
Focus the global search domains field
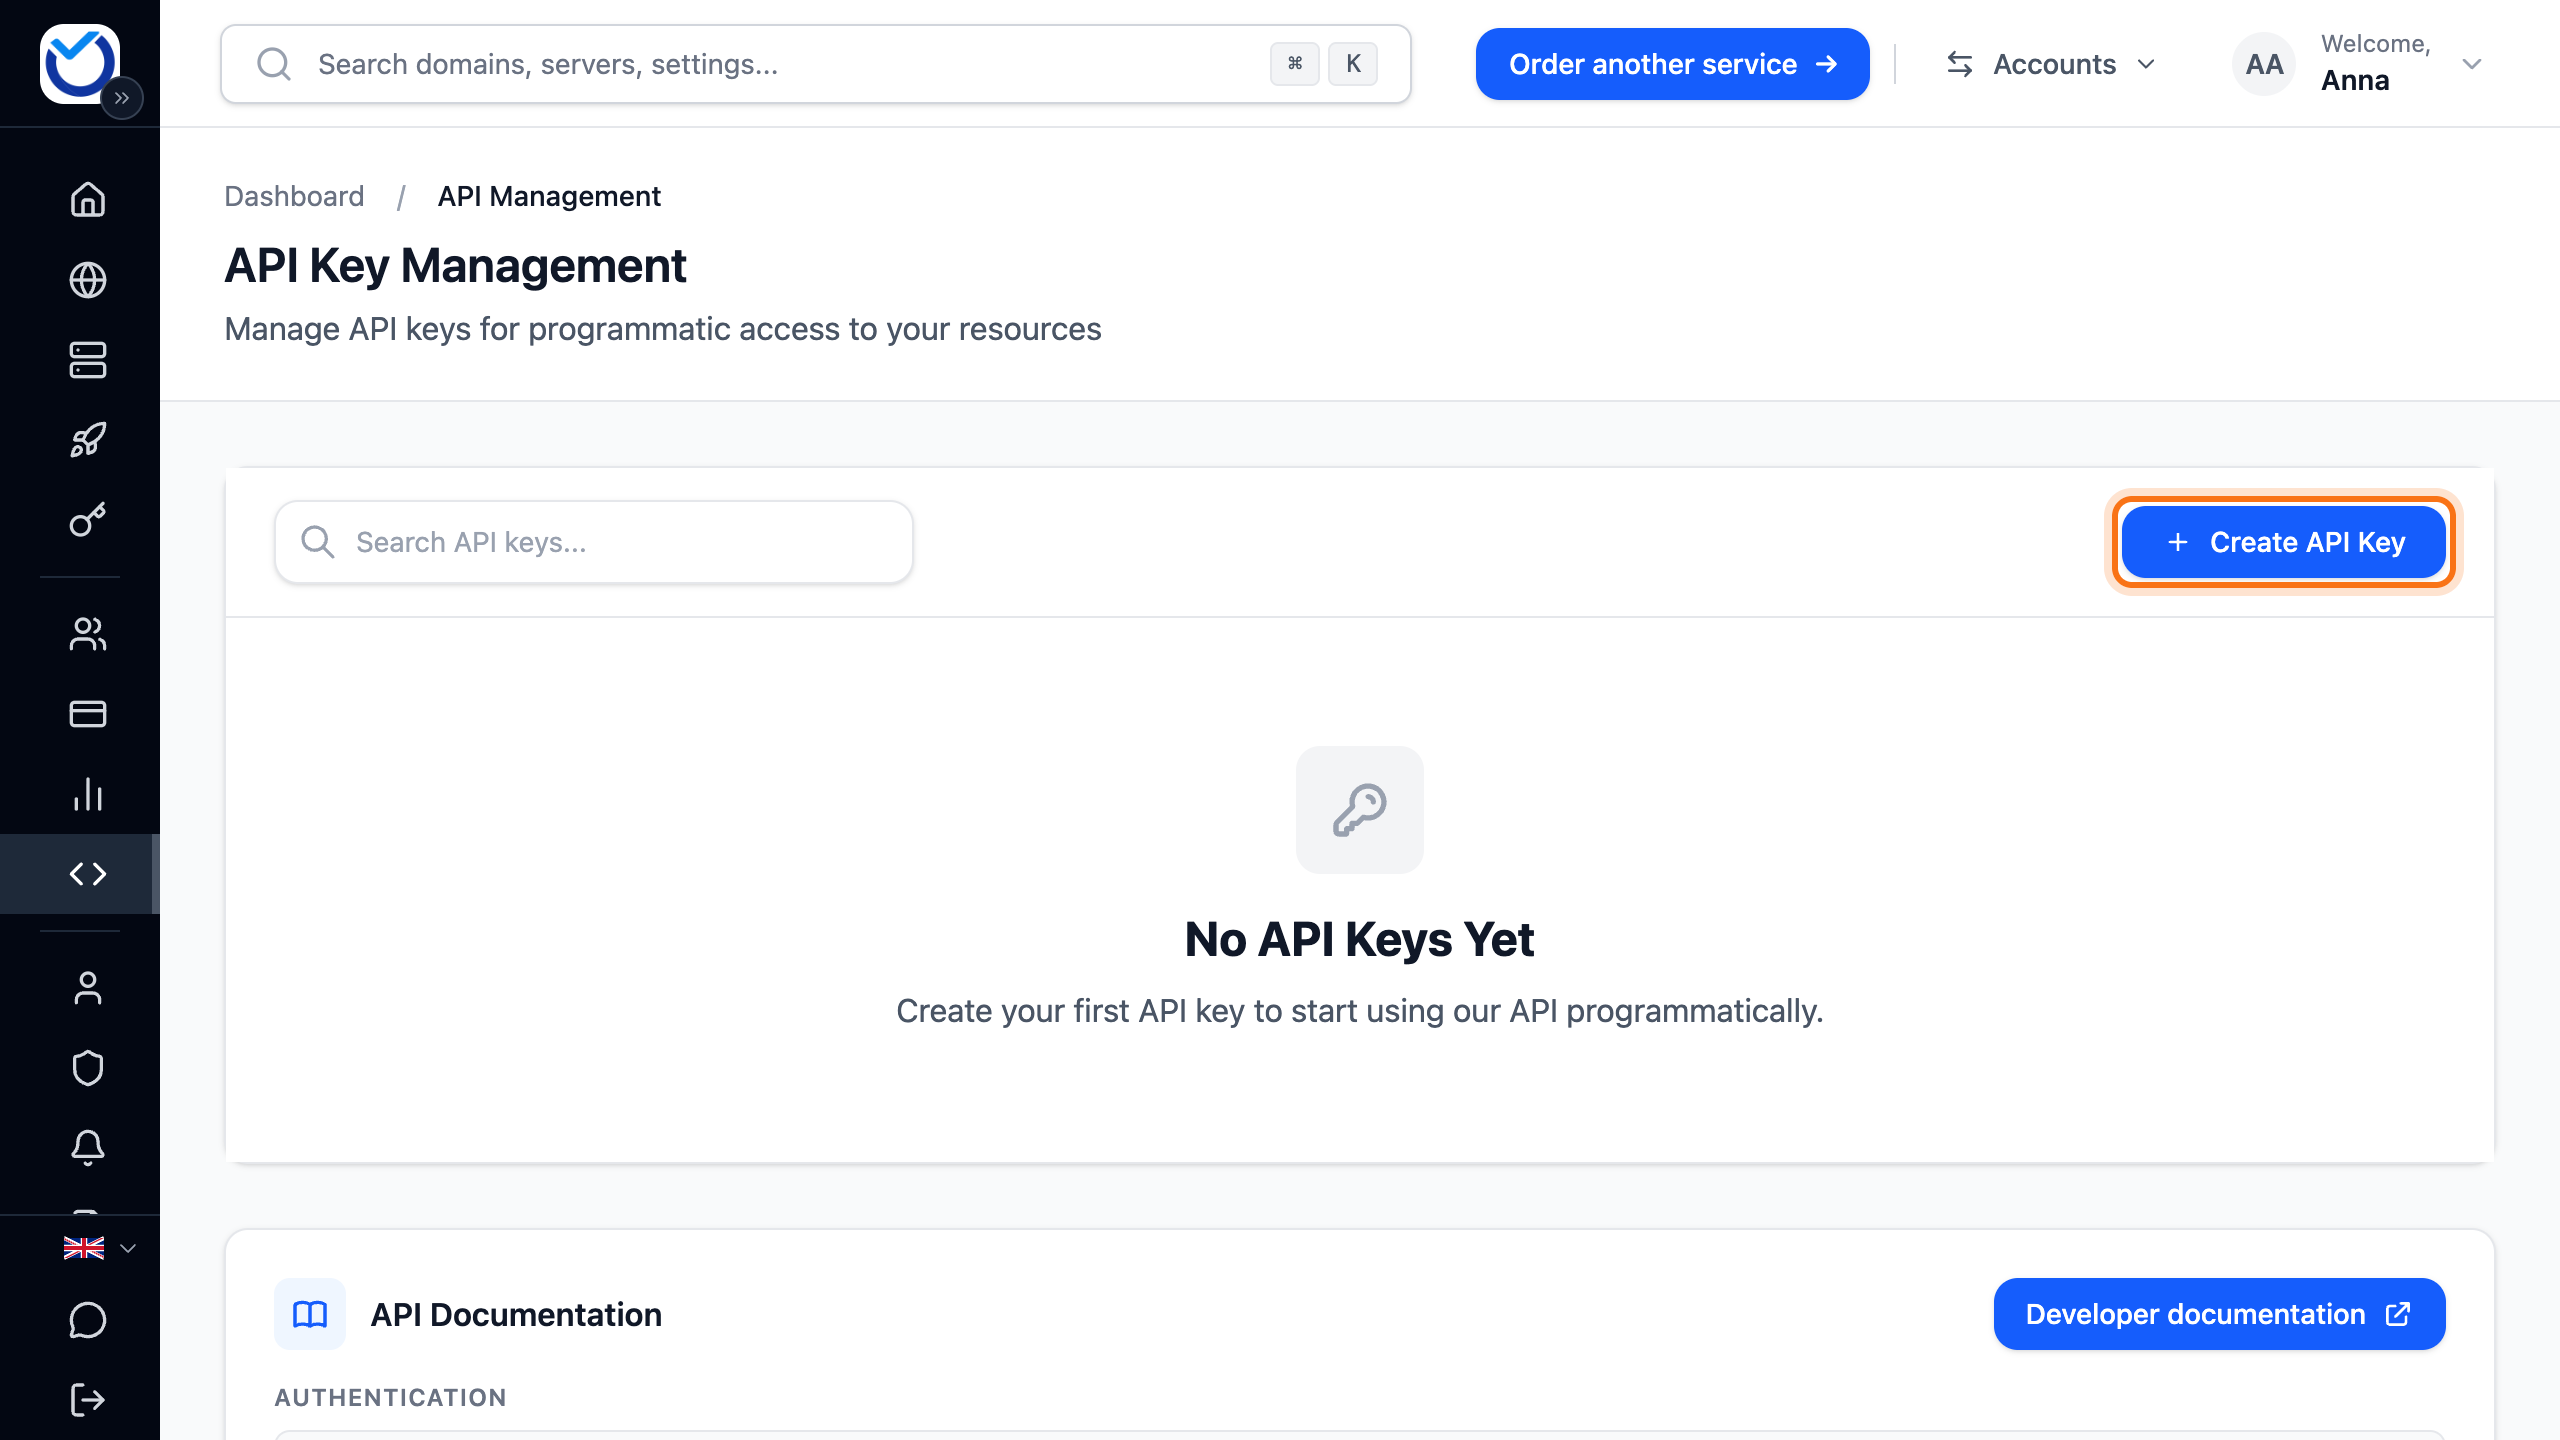(816, 64)
